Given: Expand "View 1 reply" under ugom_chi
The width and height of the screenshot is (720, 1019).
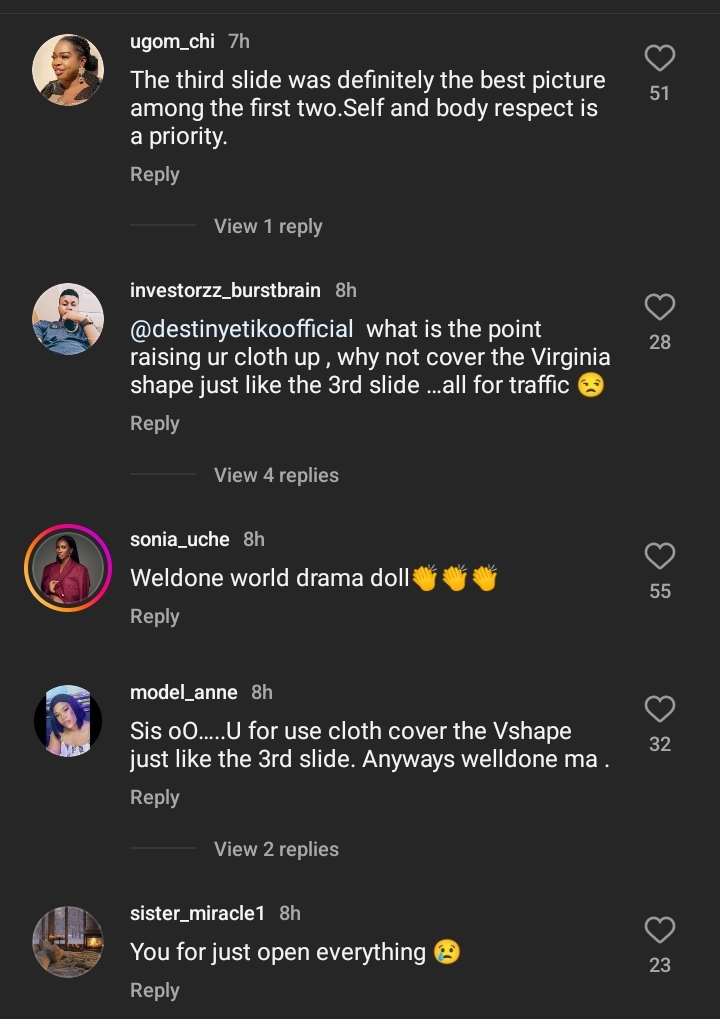Looking at the screenshot, I should (x=268, y=227).
